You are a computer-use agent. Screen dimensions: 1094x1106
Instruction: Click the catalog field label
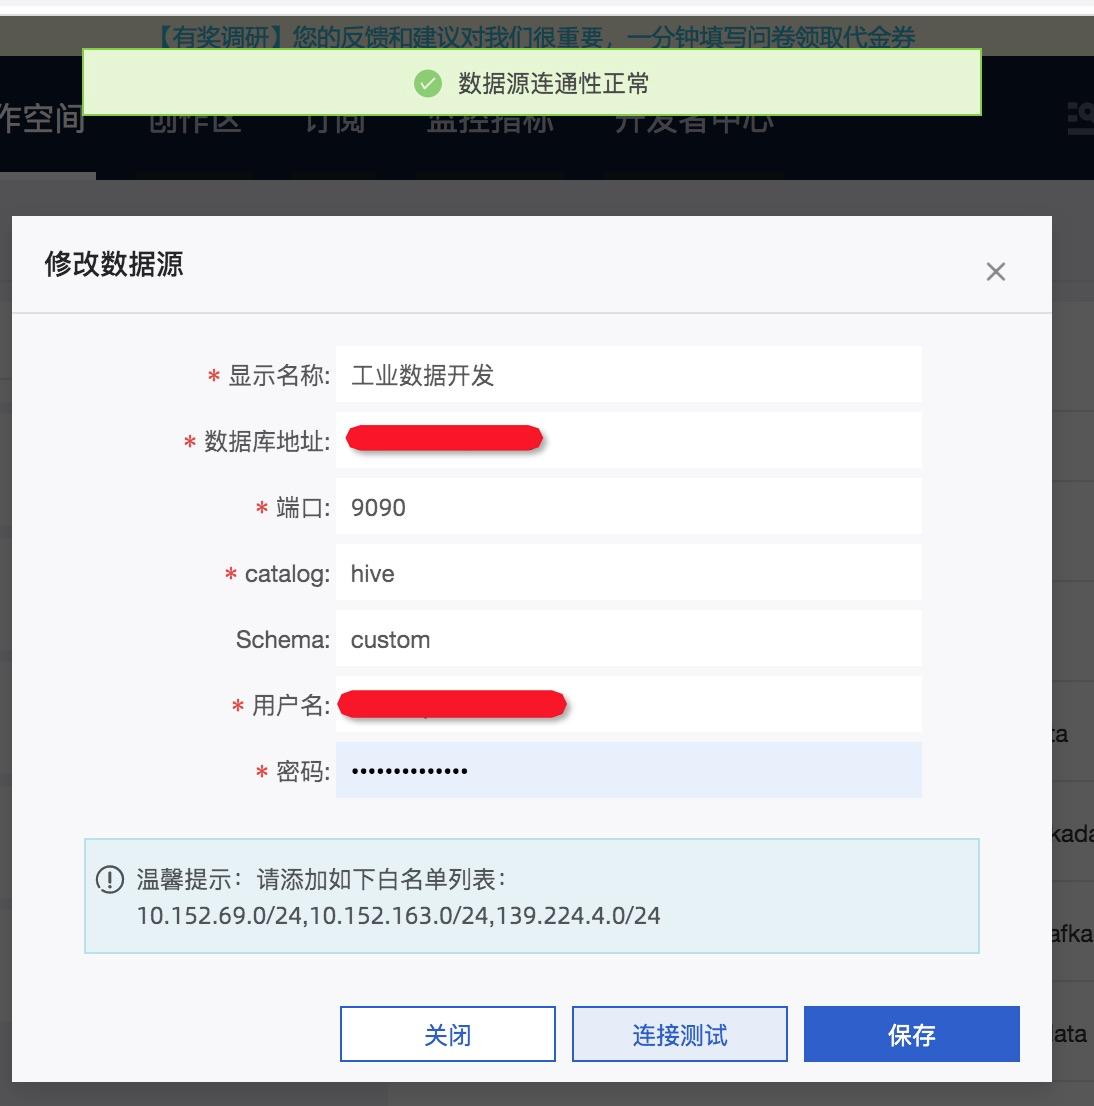coord(286,573)
